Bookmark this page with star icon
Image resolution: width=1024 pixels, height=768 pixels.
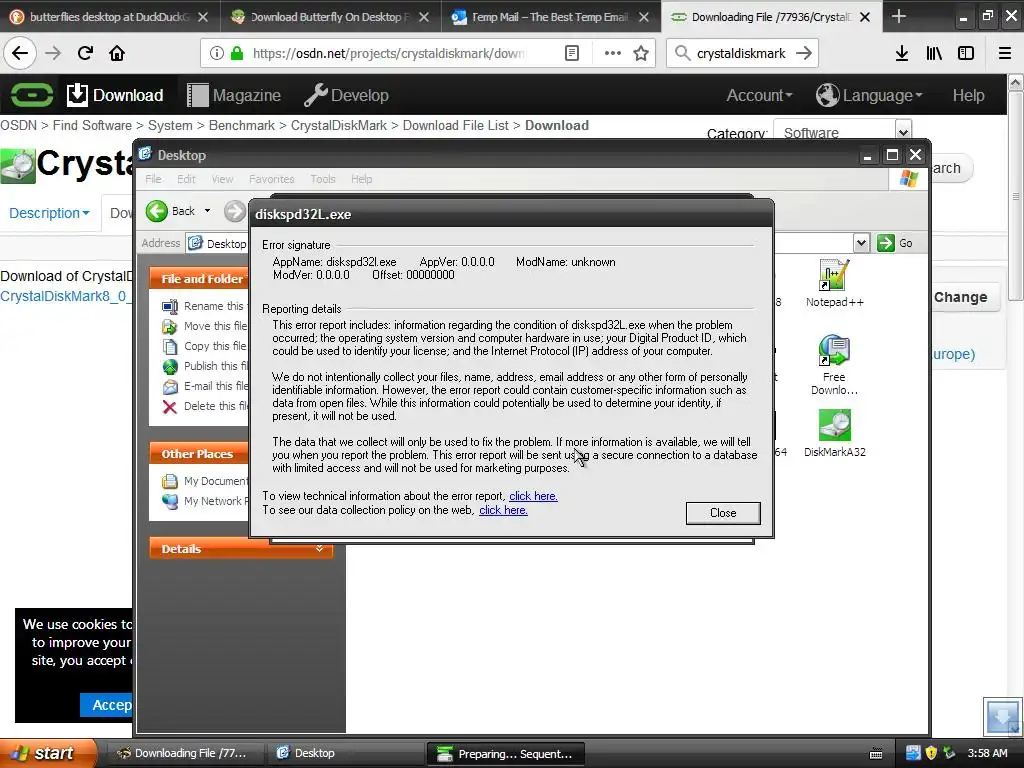coord(641,53)
